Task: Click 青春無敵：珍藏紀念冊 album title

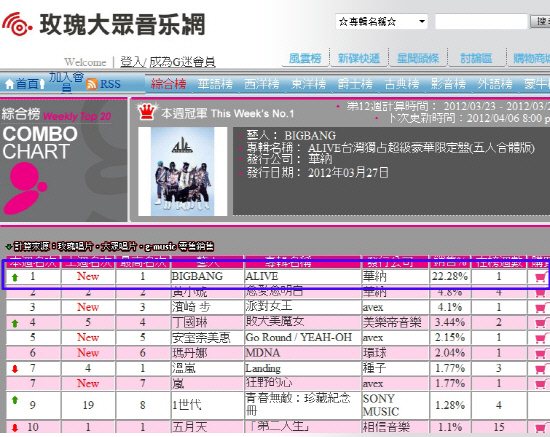Action: click(x=298, y=404)
